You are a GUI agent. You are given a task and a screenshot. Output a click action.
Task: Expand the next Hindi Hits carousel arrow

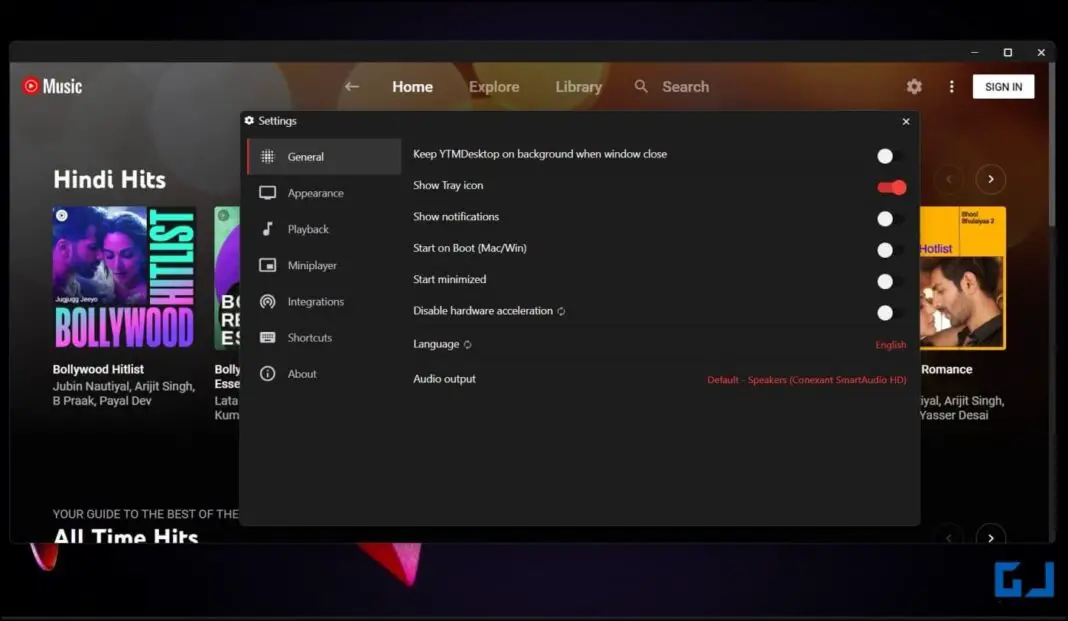point(990,178)
